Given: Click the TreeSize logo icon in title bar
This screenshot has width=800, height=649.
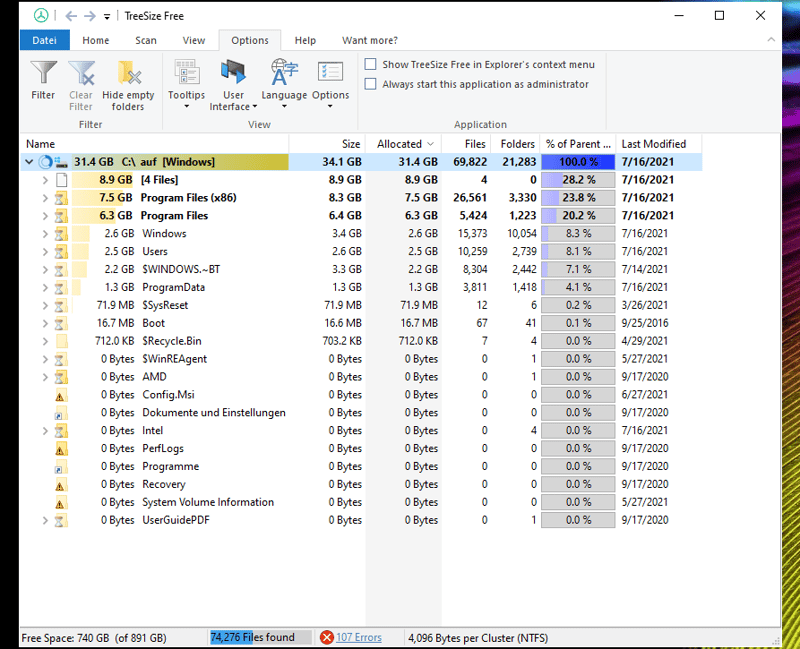Looking at the screenshot, I should [x=41, y=16].
